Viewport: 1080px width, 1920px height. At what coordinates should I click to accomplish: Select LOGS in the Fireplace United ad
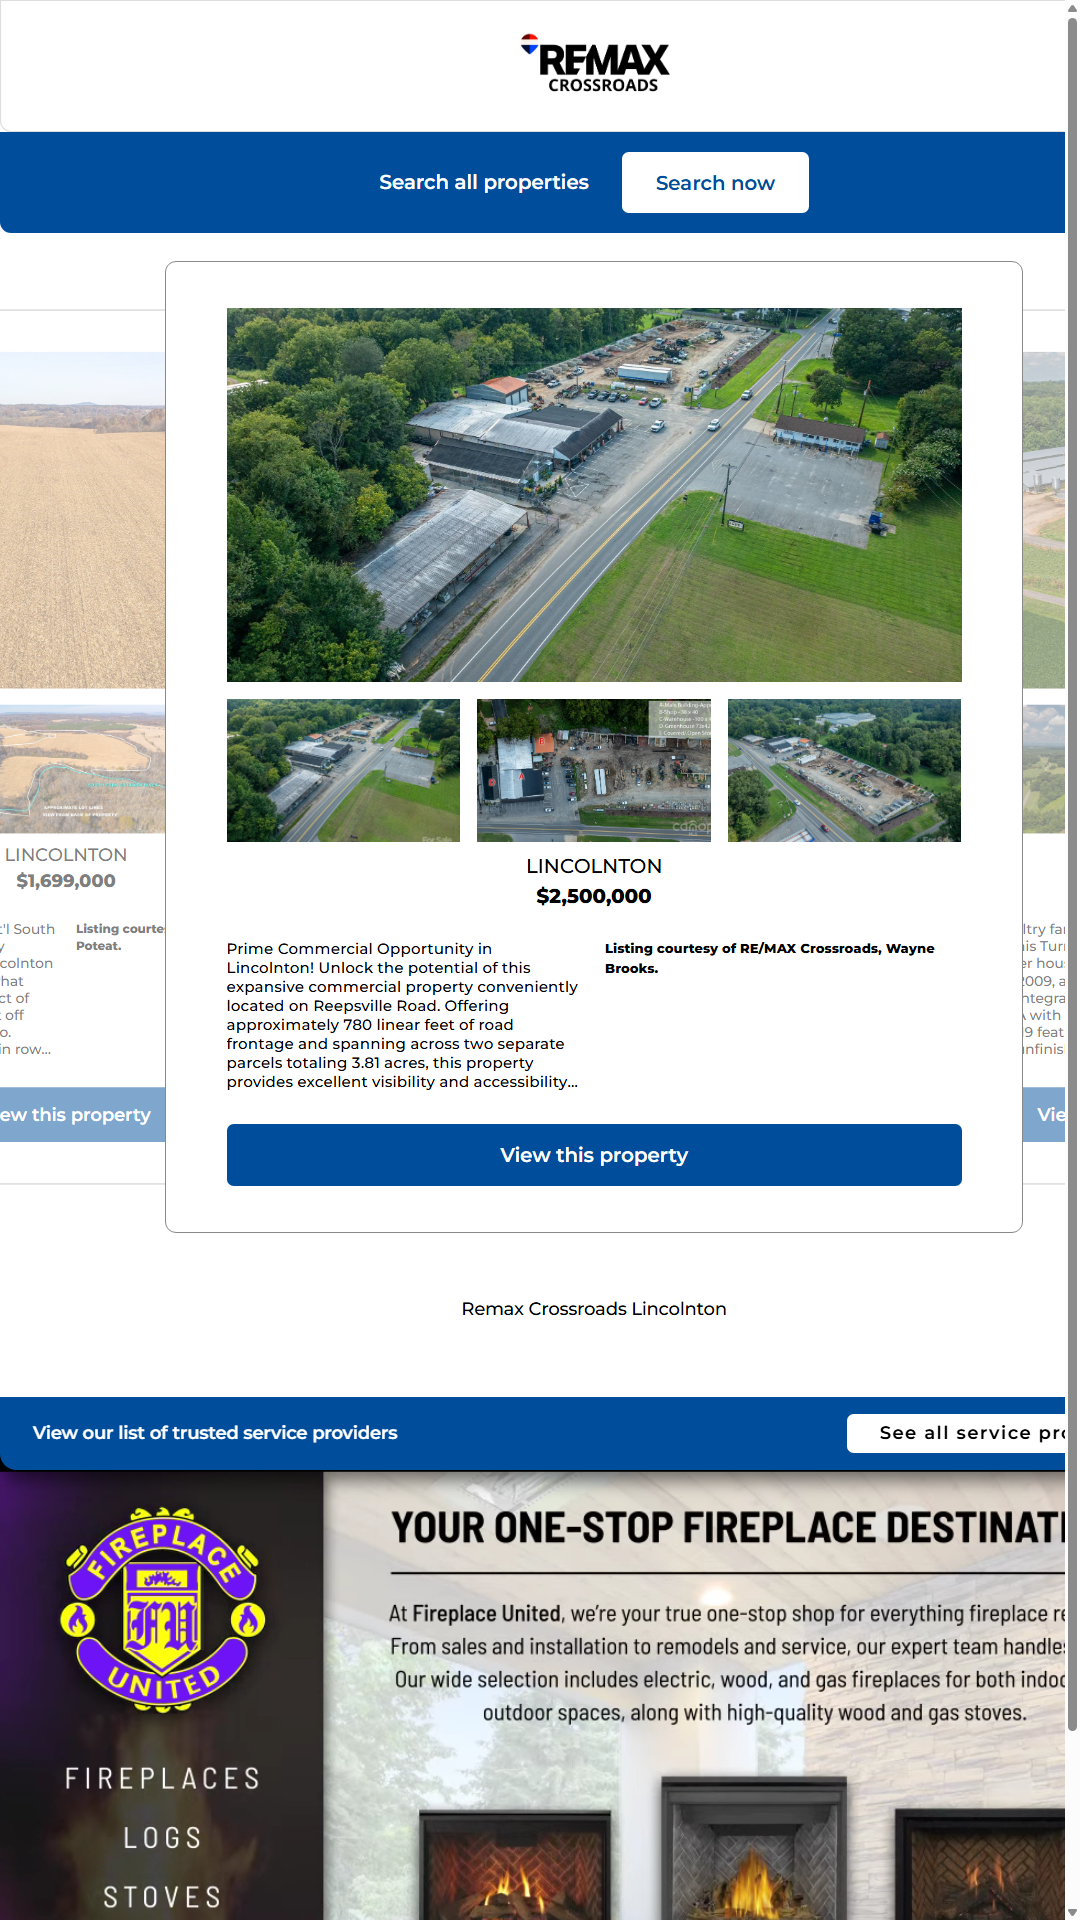point(163,1838)
